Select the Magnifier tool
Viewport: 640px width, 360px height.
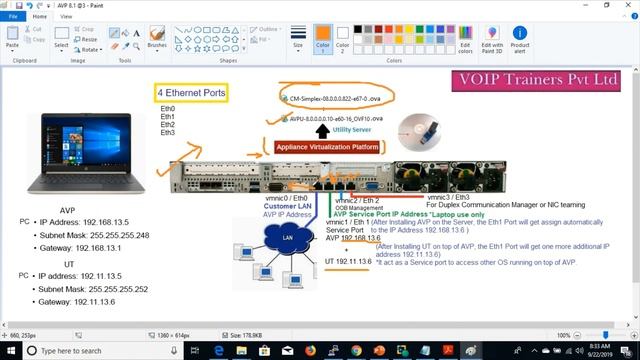(136, 47)
